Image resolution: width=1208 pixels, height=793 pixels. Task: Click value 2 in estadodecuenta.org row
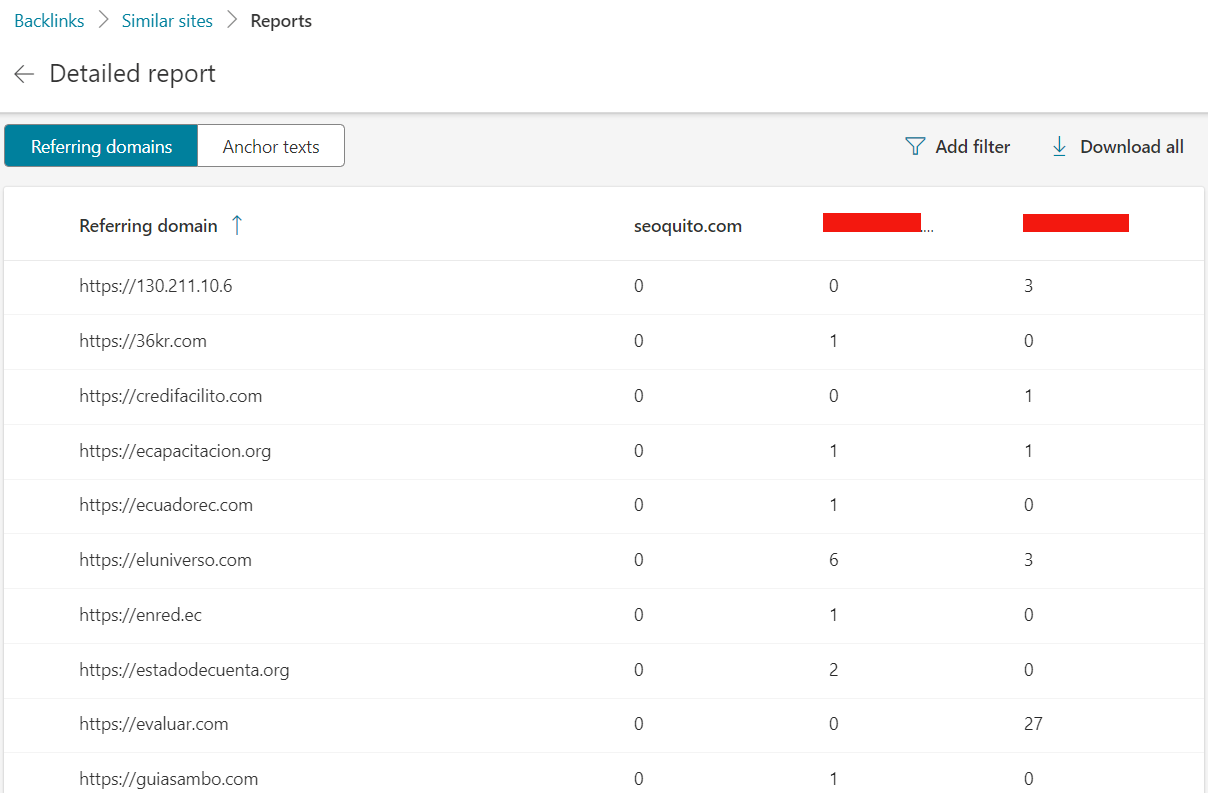(834, 670)
